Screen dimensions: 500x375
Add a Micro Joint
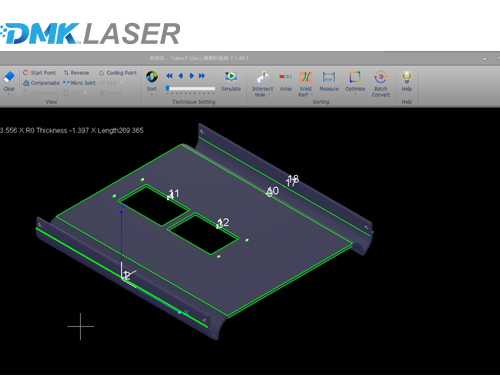(x=79, y=83)
